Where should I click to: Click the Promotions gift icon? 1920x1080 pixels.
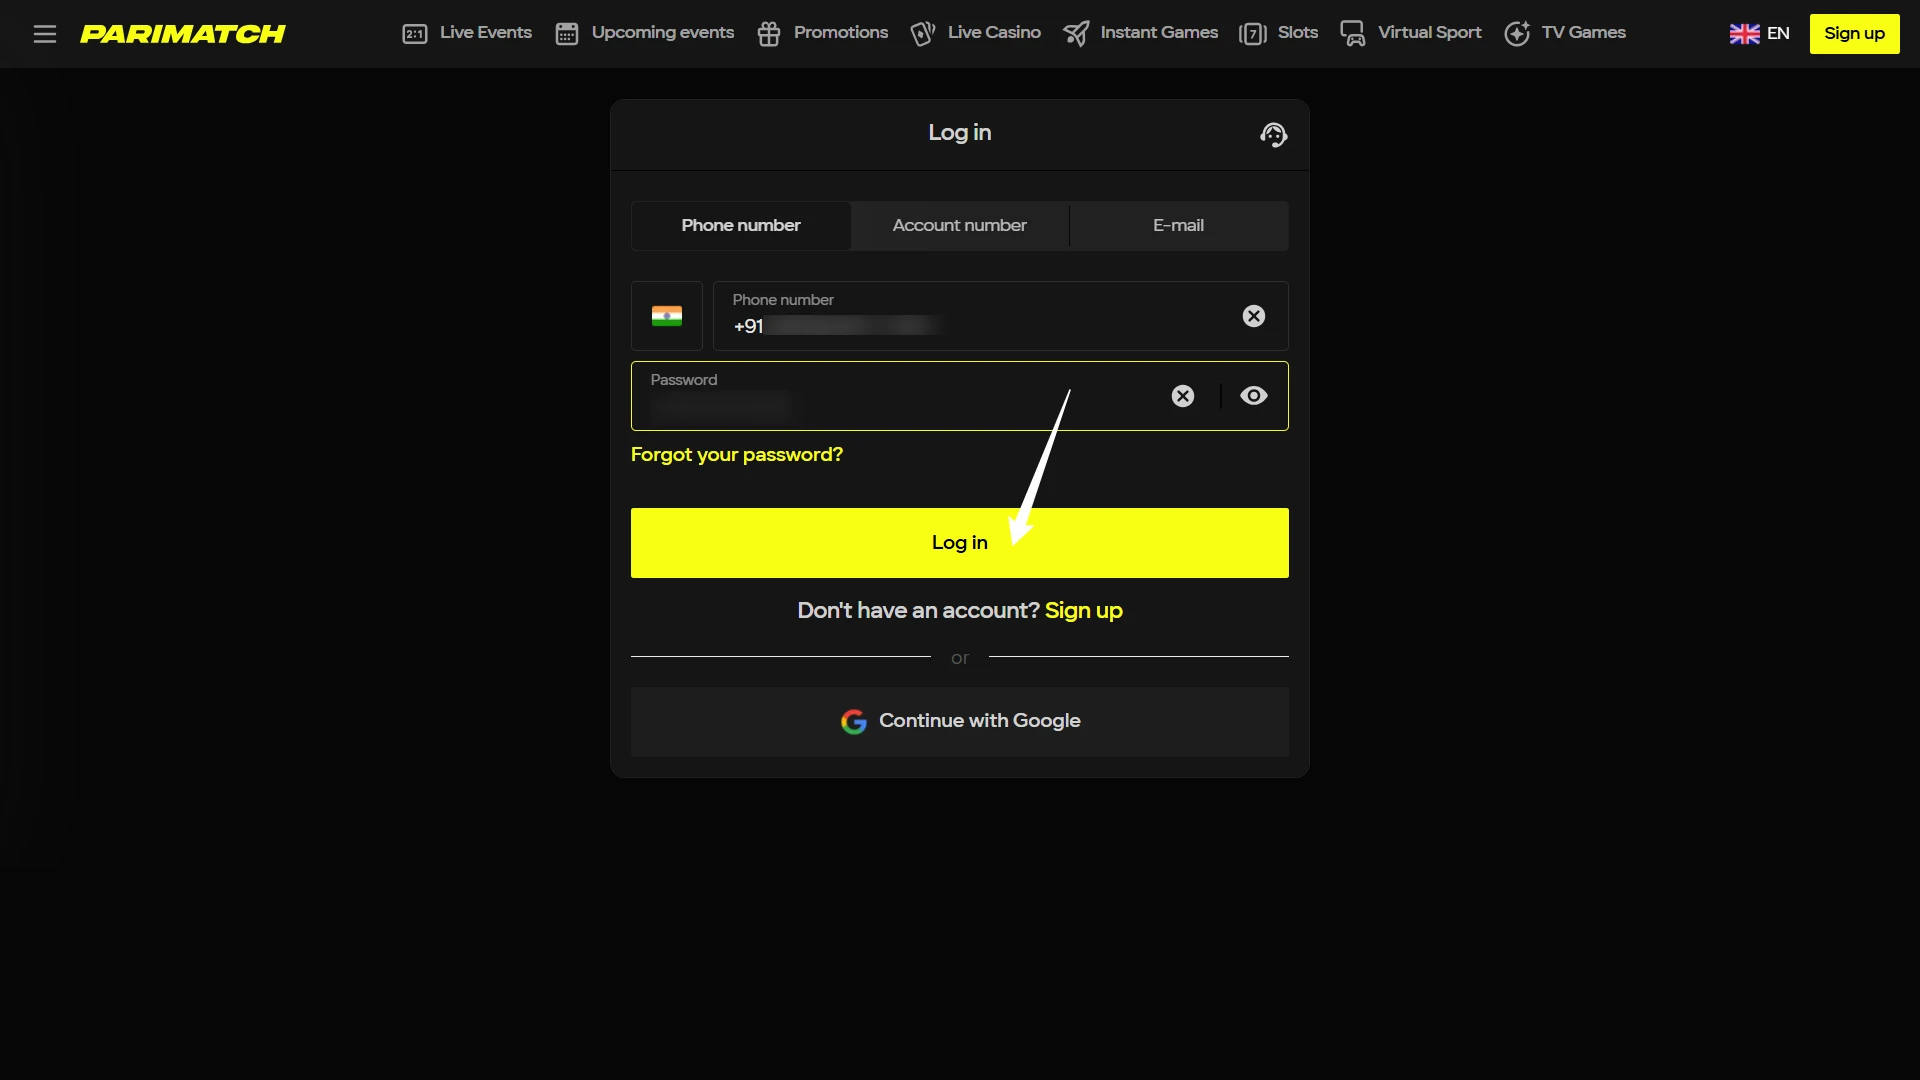click(x=770, y=33)
